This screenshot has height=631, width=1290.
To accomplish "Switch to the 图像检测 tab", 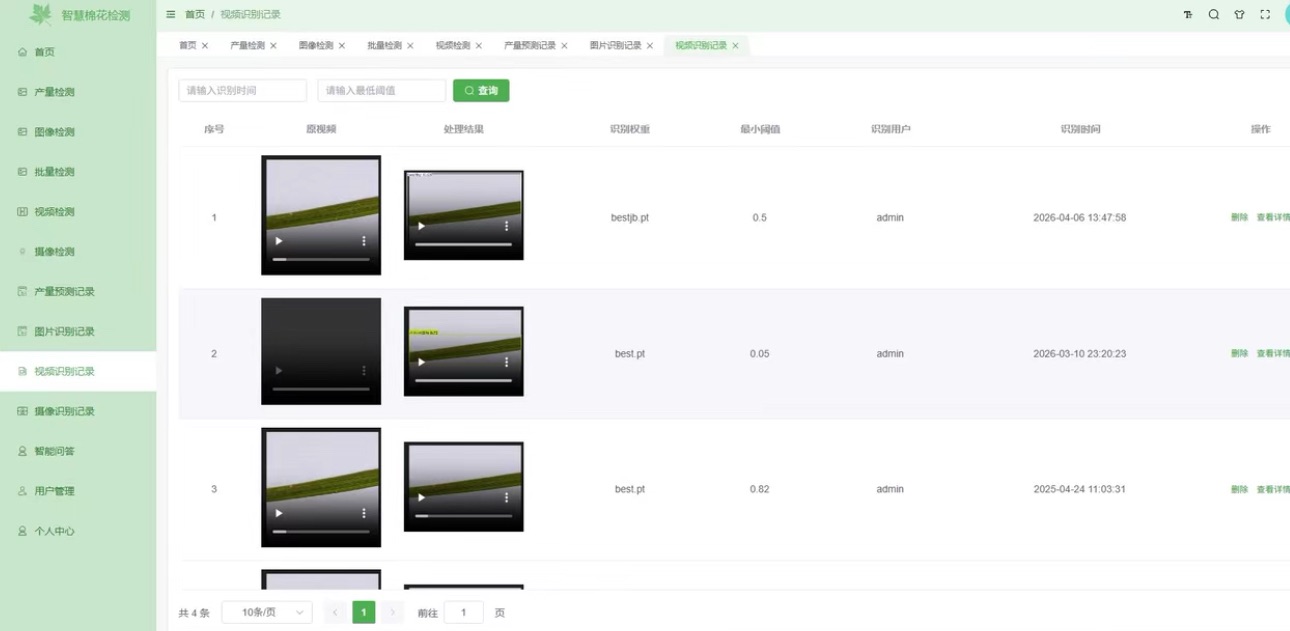I will [x=316, y=46].
